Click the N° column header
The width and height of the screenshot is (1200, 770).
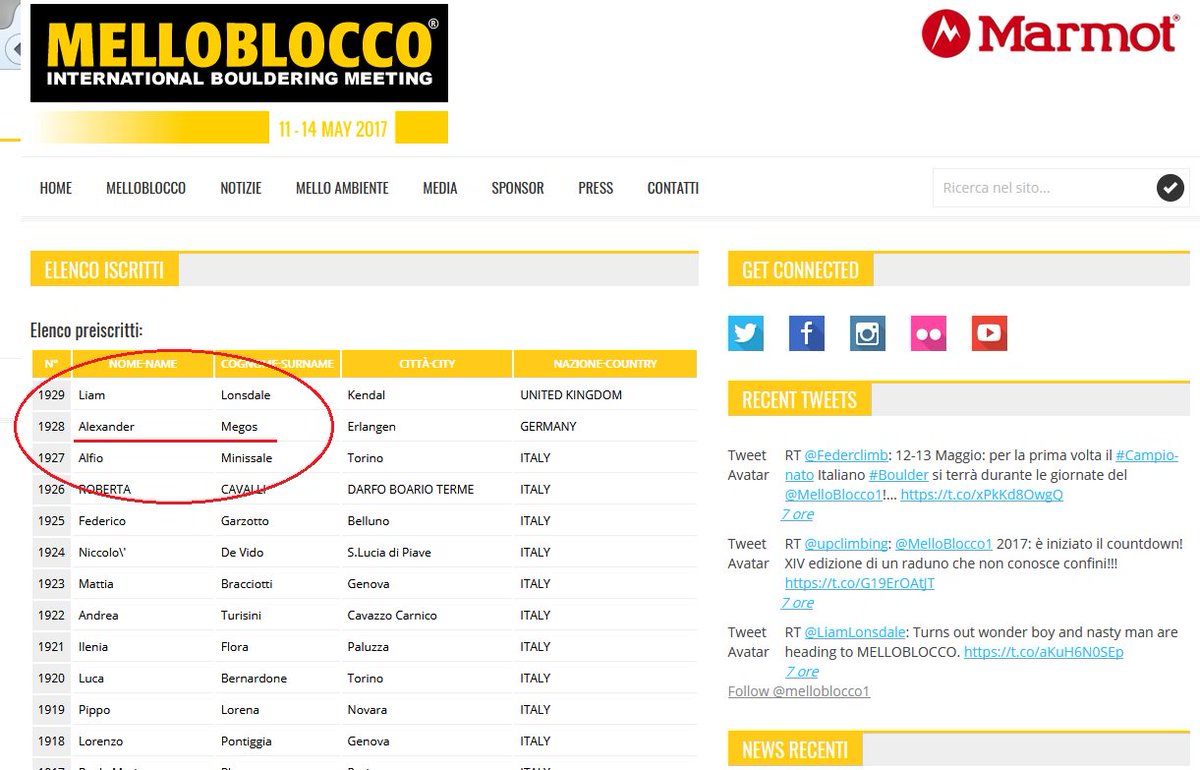coord(51,364)
